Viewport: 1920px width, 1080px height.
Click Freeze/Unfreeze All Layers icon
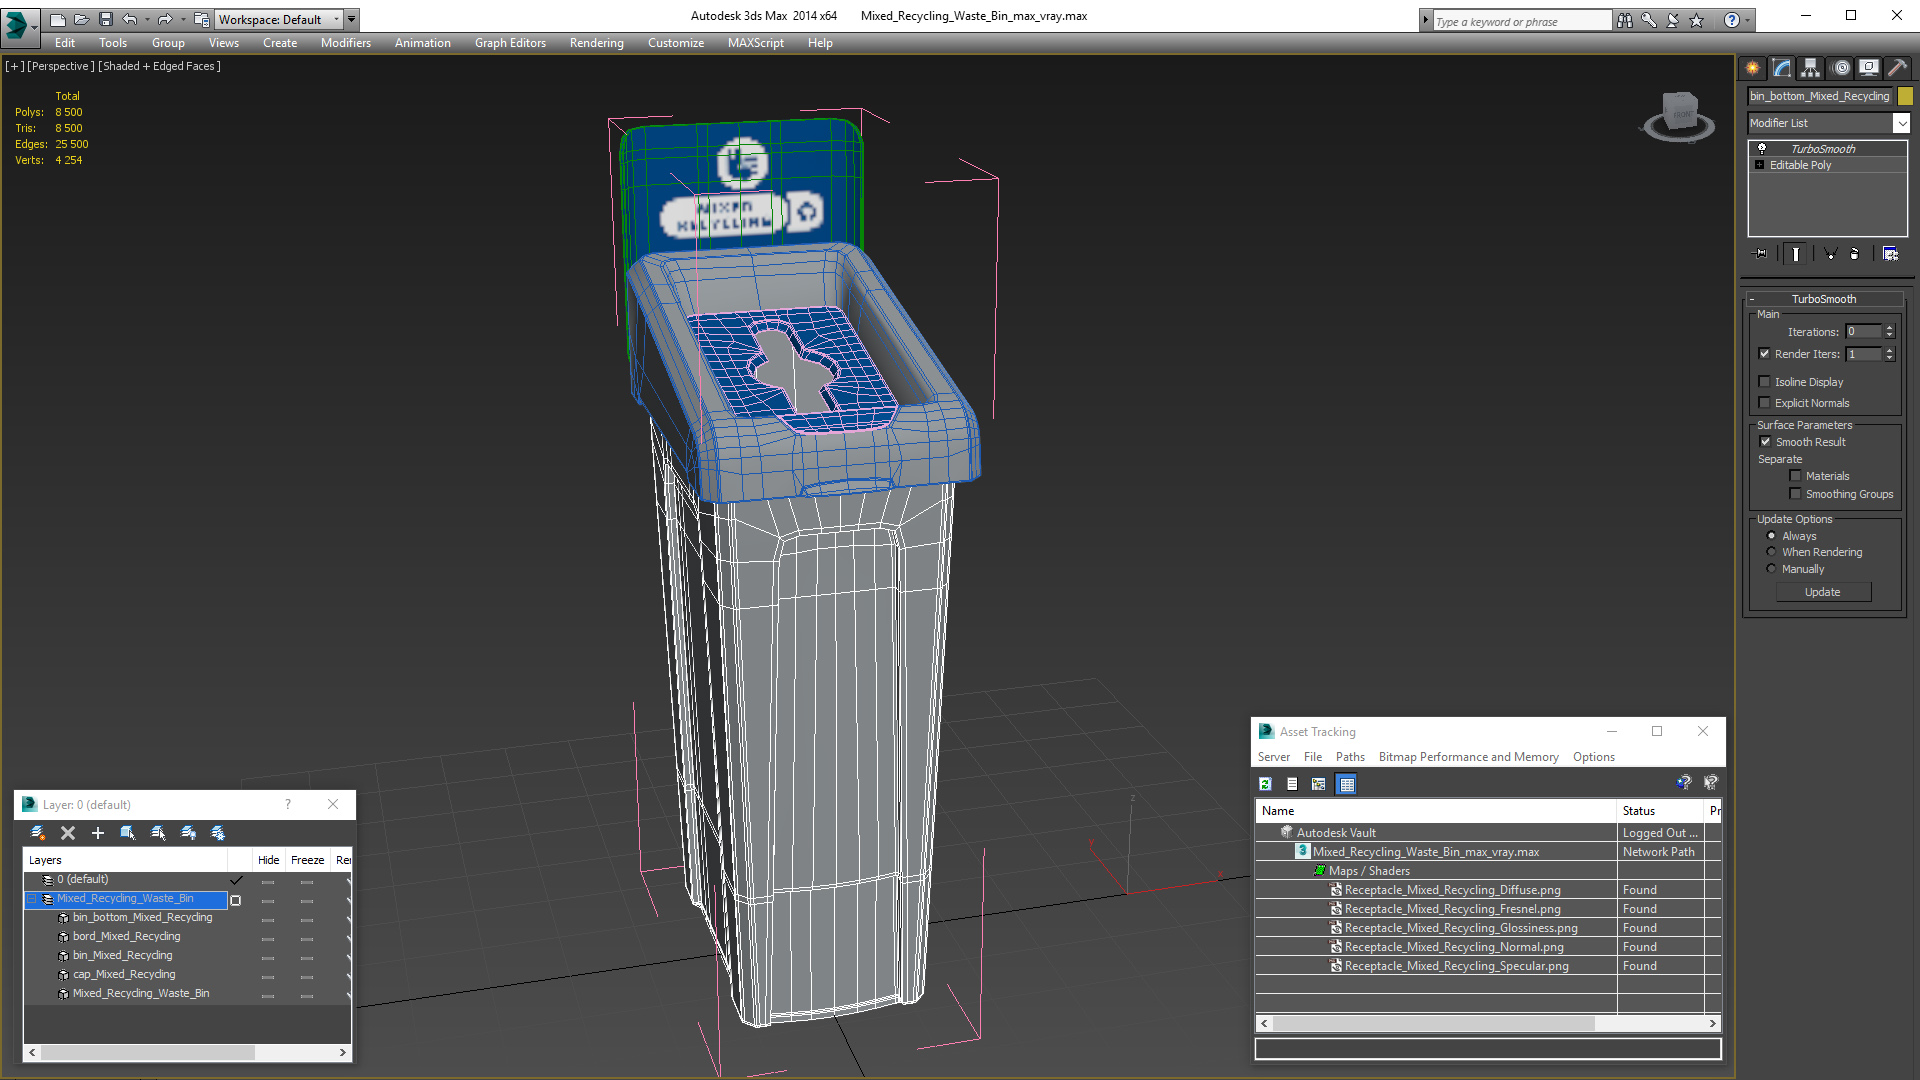pyautogui.click(x=218, y=833)
